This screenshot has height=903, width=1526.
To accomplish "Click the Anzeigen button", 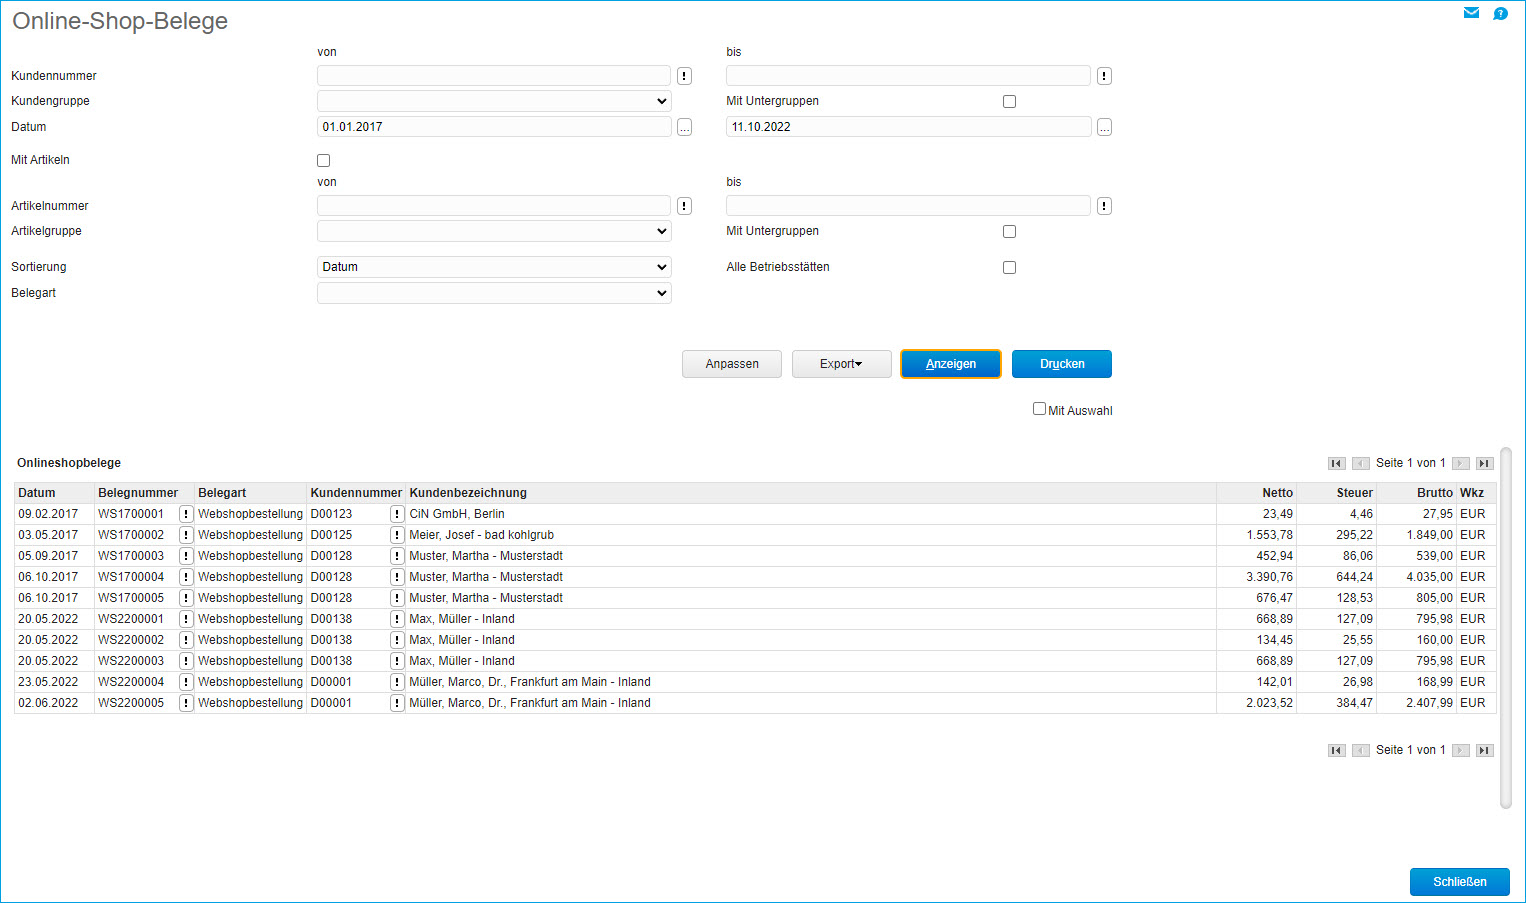I will [950, 364].
